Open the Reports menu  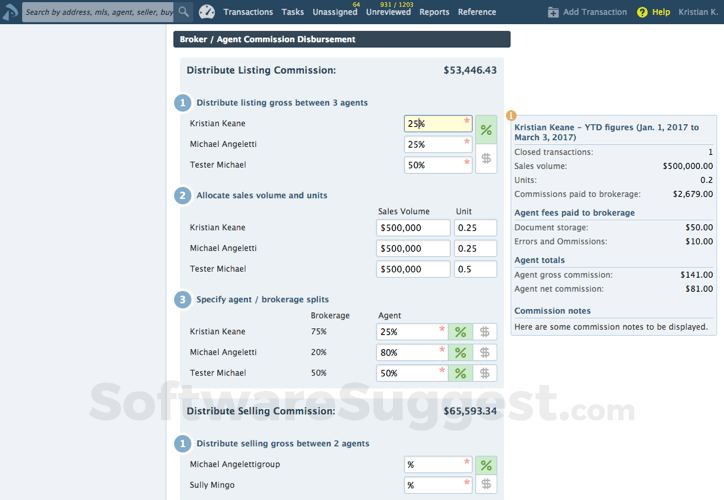pos(434,12)
